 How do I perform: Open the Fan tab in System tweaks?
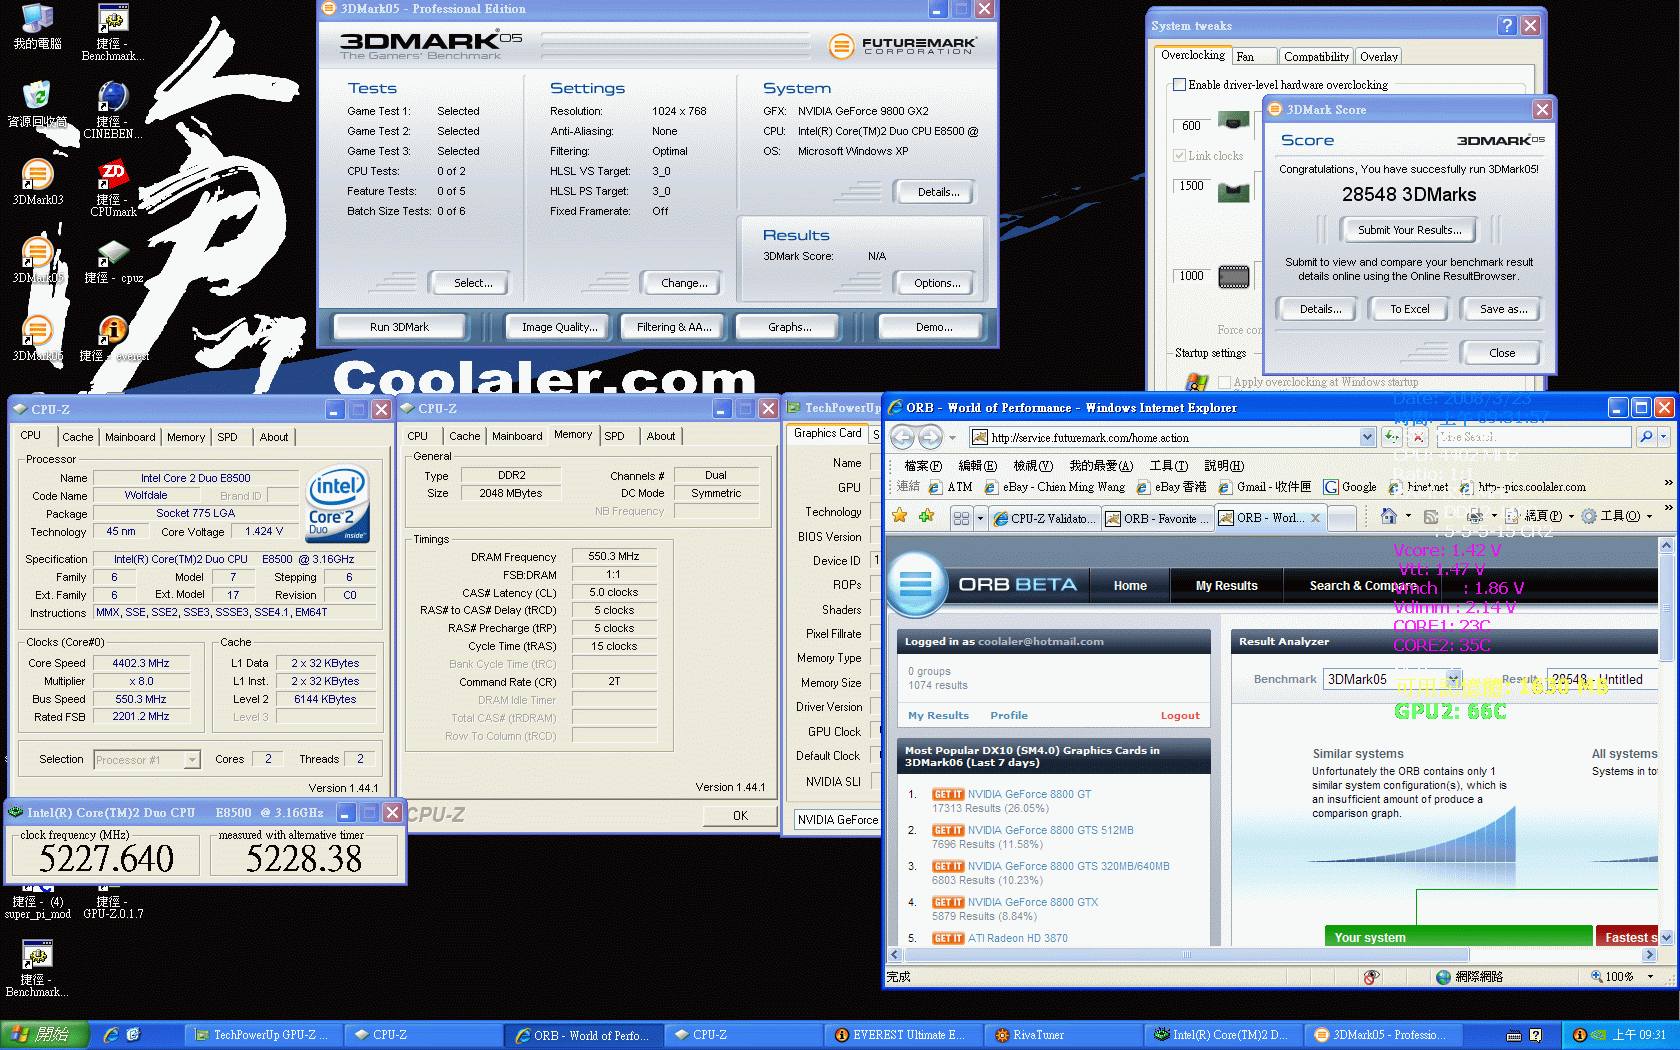[x=1255, y=57]
